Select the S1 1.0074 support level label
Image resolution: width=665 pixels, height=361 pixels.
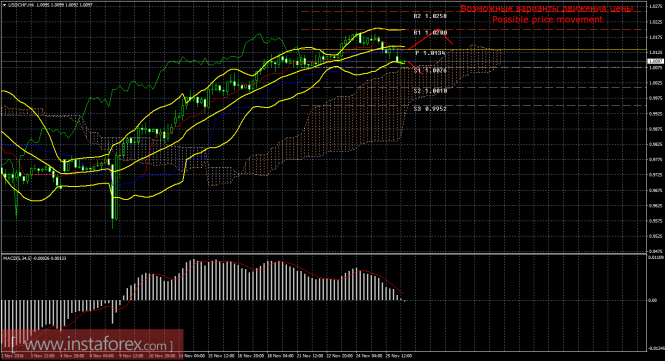point(430,70)
